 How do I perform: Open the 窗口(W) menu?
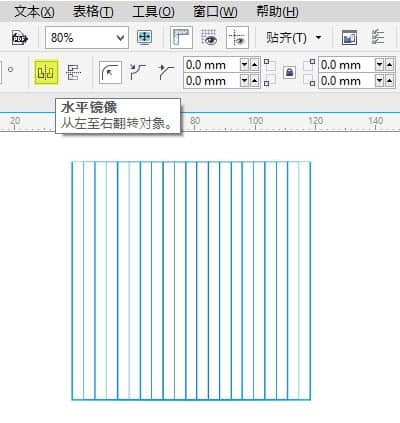(x=215, y=12)
